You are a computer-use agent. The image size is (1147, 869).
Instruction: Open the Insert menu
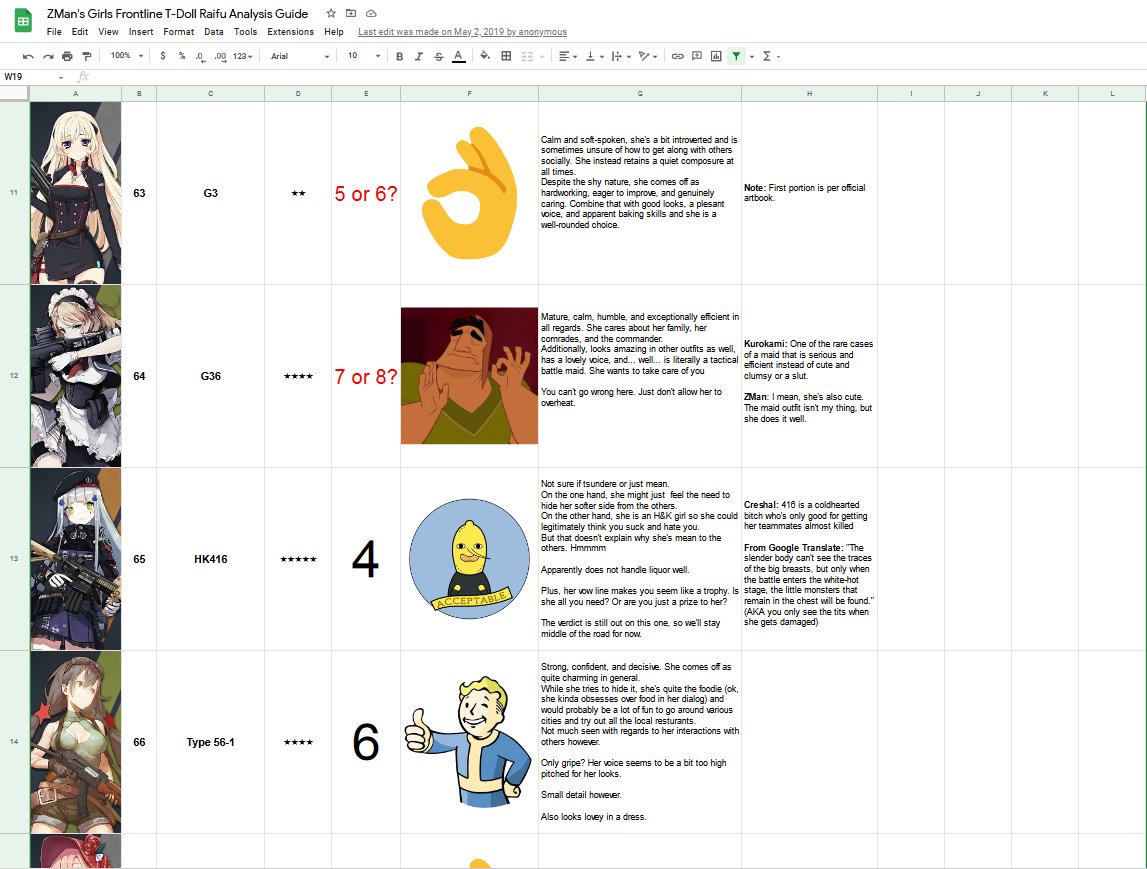coord(141,32)
